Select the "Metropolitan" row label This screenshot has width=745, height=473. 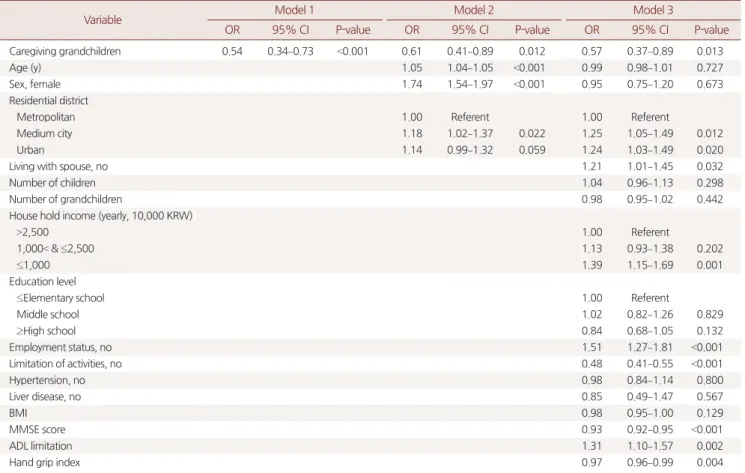[x=46, y=117]
